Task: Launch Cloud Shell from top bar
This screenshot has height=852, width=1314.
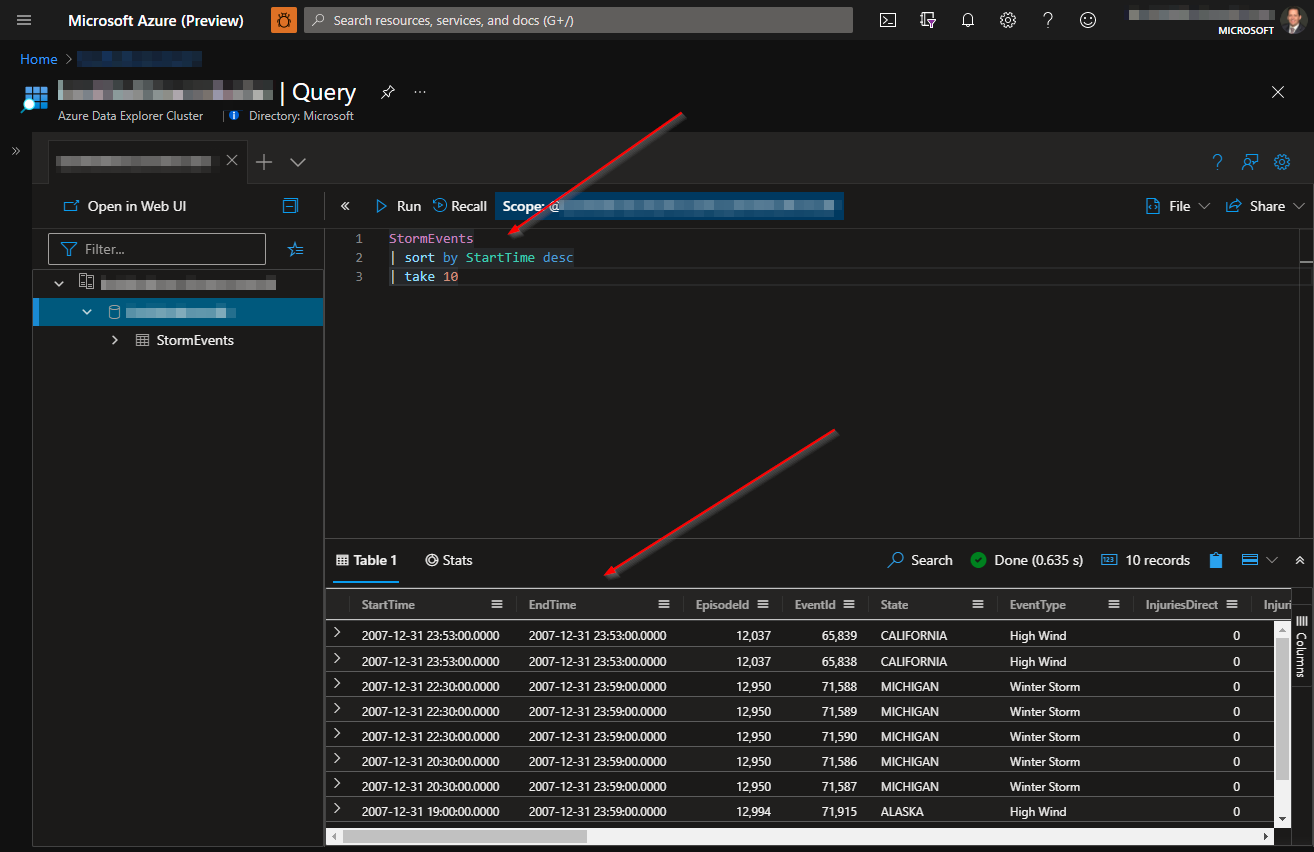Action: point(887,20)
